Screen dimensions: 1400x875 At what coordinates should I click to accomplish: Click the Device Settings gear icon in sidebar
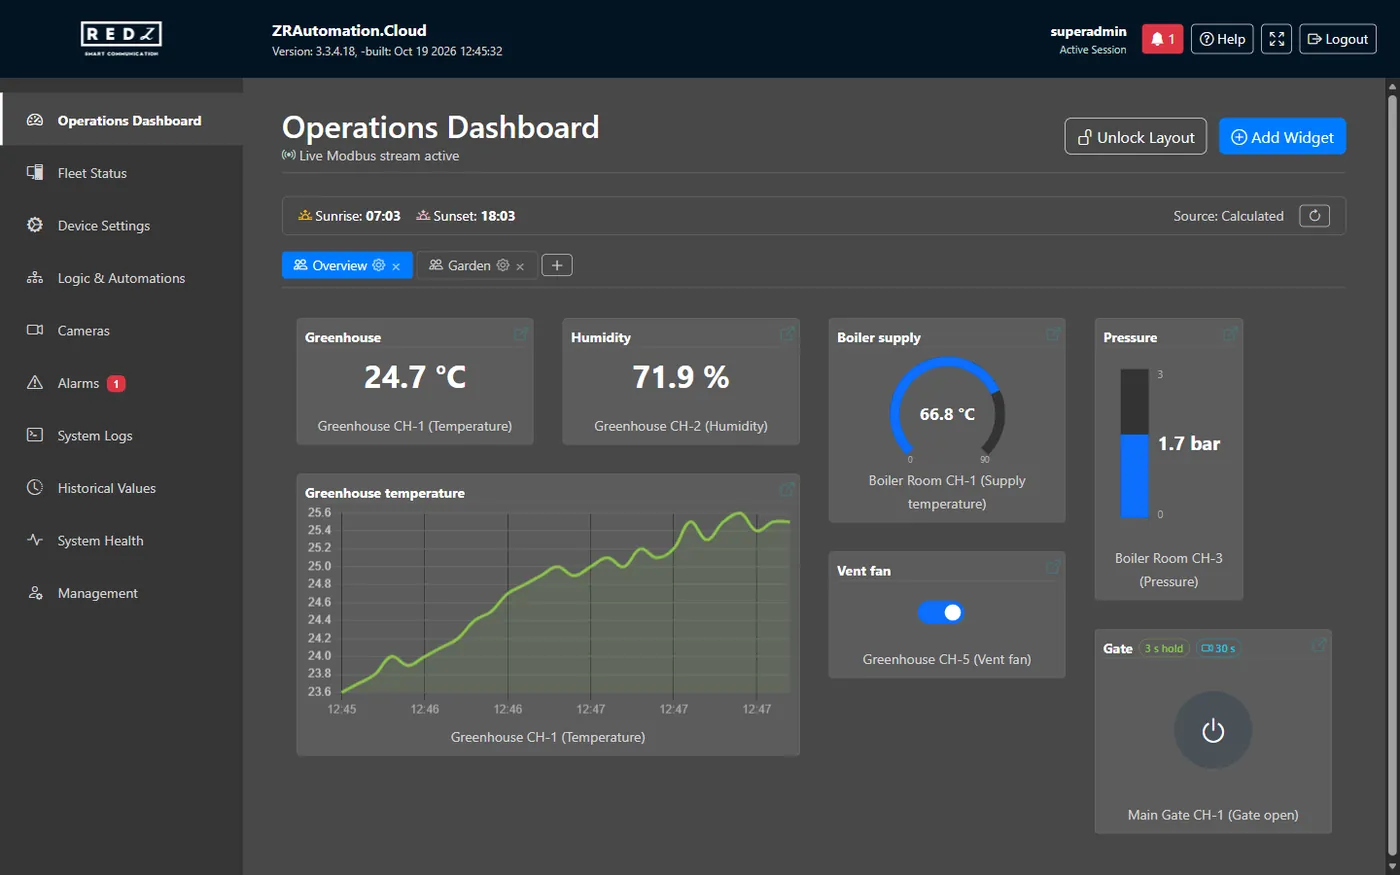coord(35,225)
